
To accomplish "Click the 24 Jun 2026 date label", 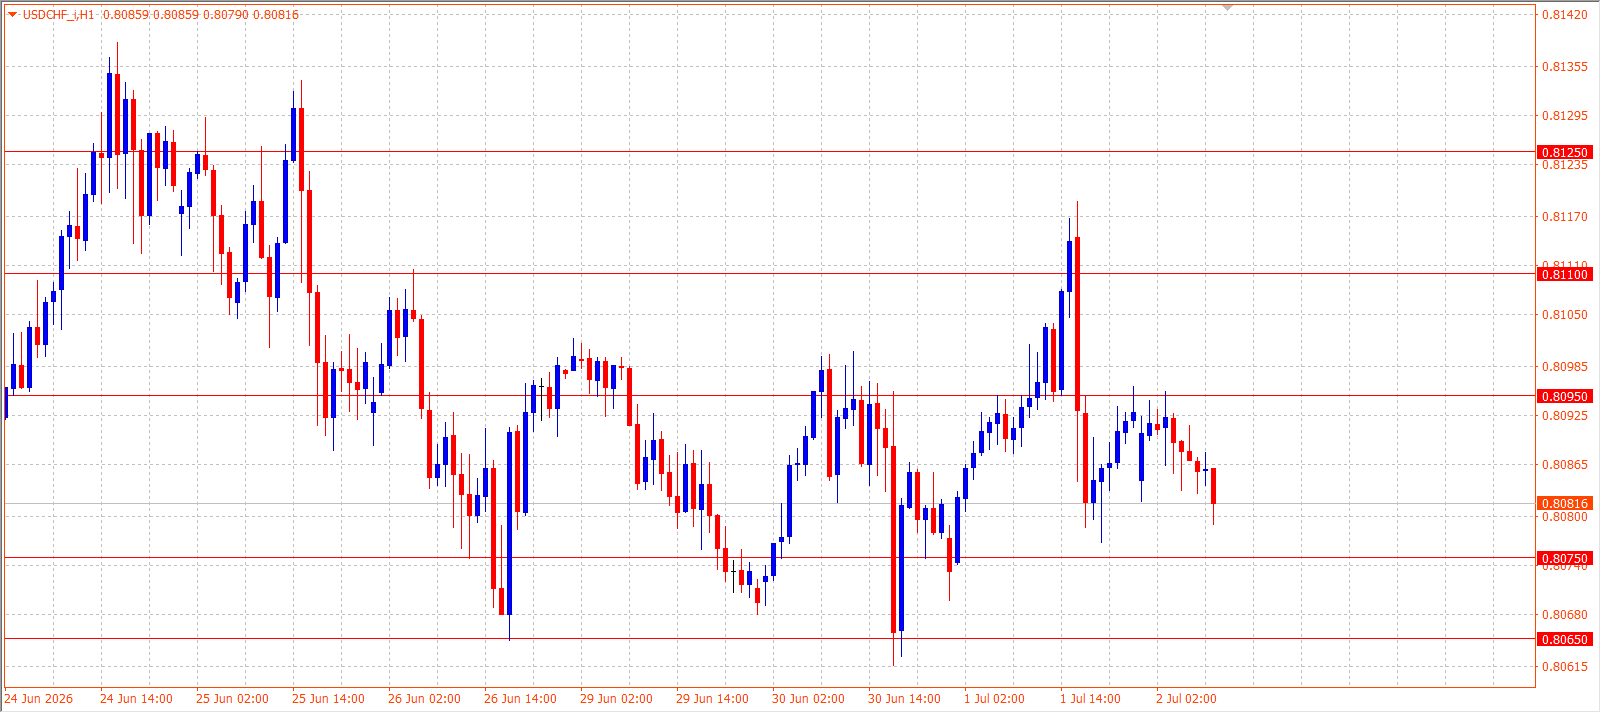I will 39,699.
